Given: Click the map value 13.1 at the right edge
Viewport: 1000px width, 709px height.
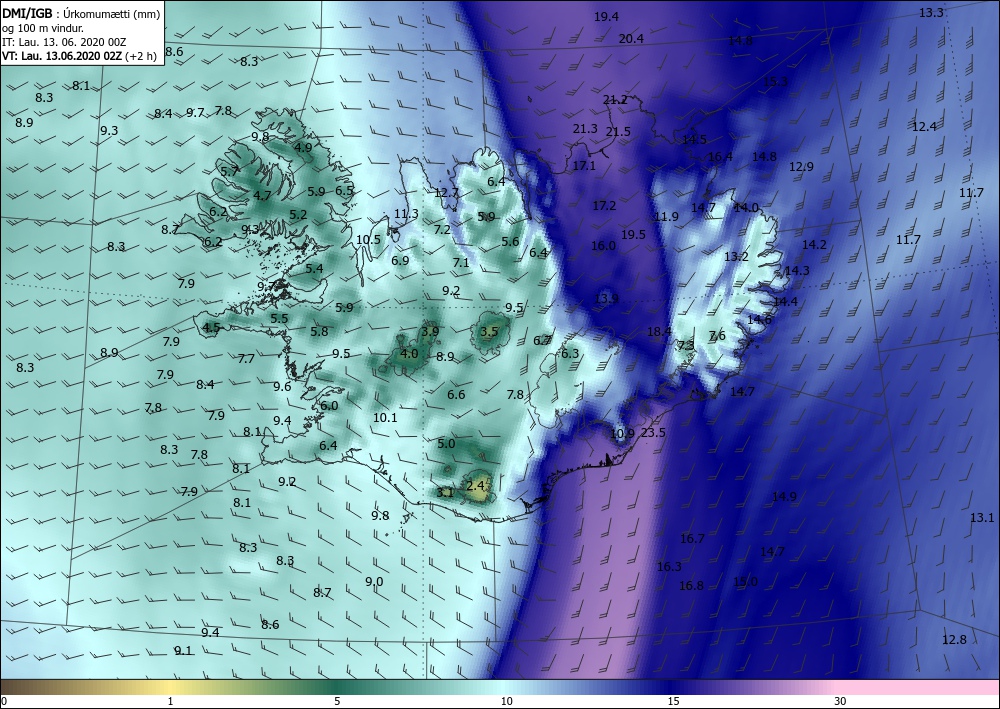Looking at the screenshot, I should pos(982,518).
